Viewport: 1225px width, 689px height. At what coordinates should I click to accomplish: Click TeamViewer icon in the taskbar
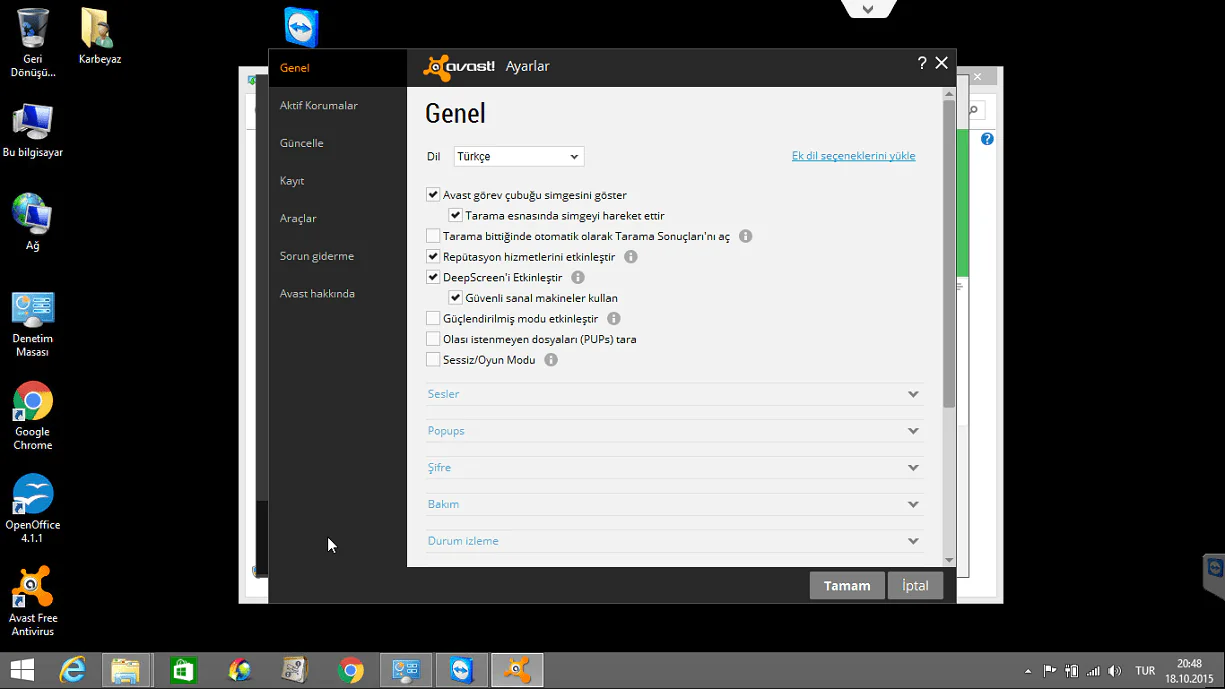coord(461,670)
